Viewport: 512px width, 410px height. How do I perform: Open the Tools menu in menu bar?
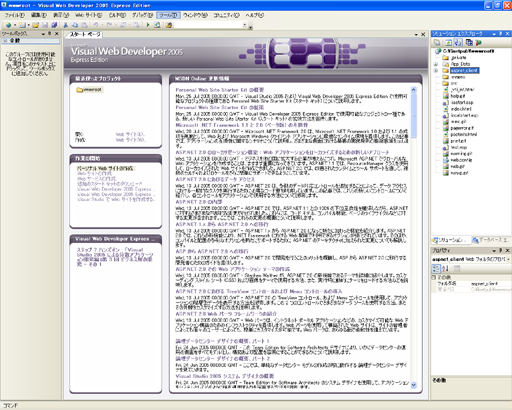168,15
